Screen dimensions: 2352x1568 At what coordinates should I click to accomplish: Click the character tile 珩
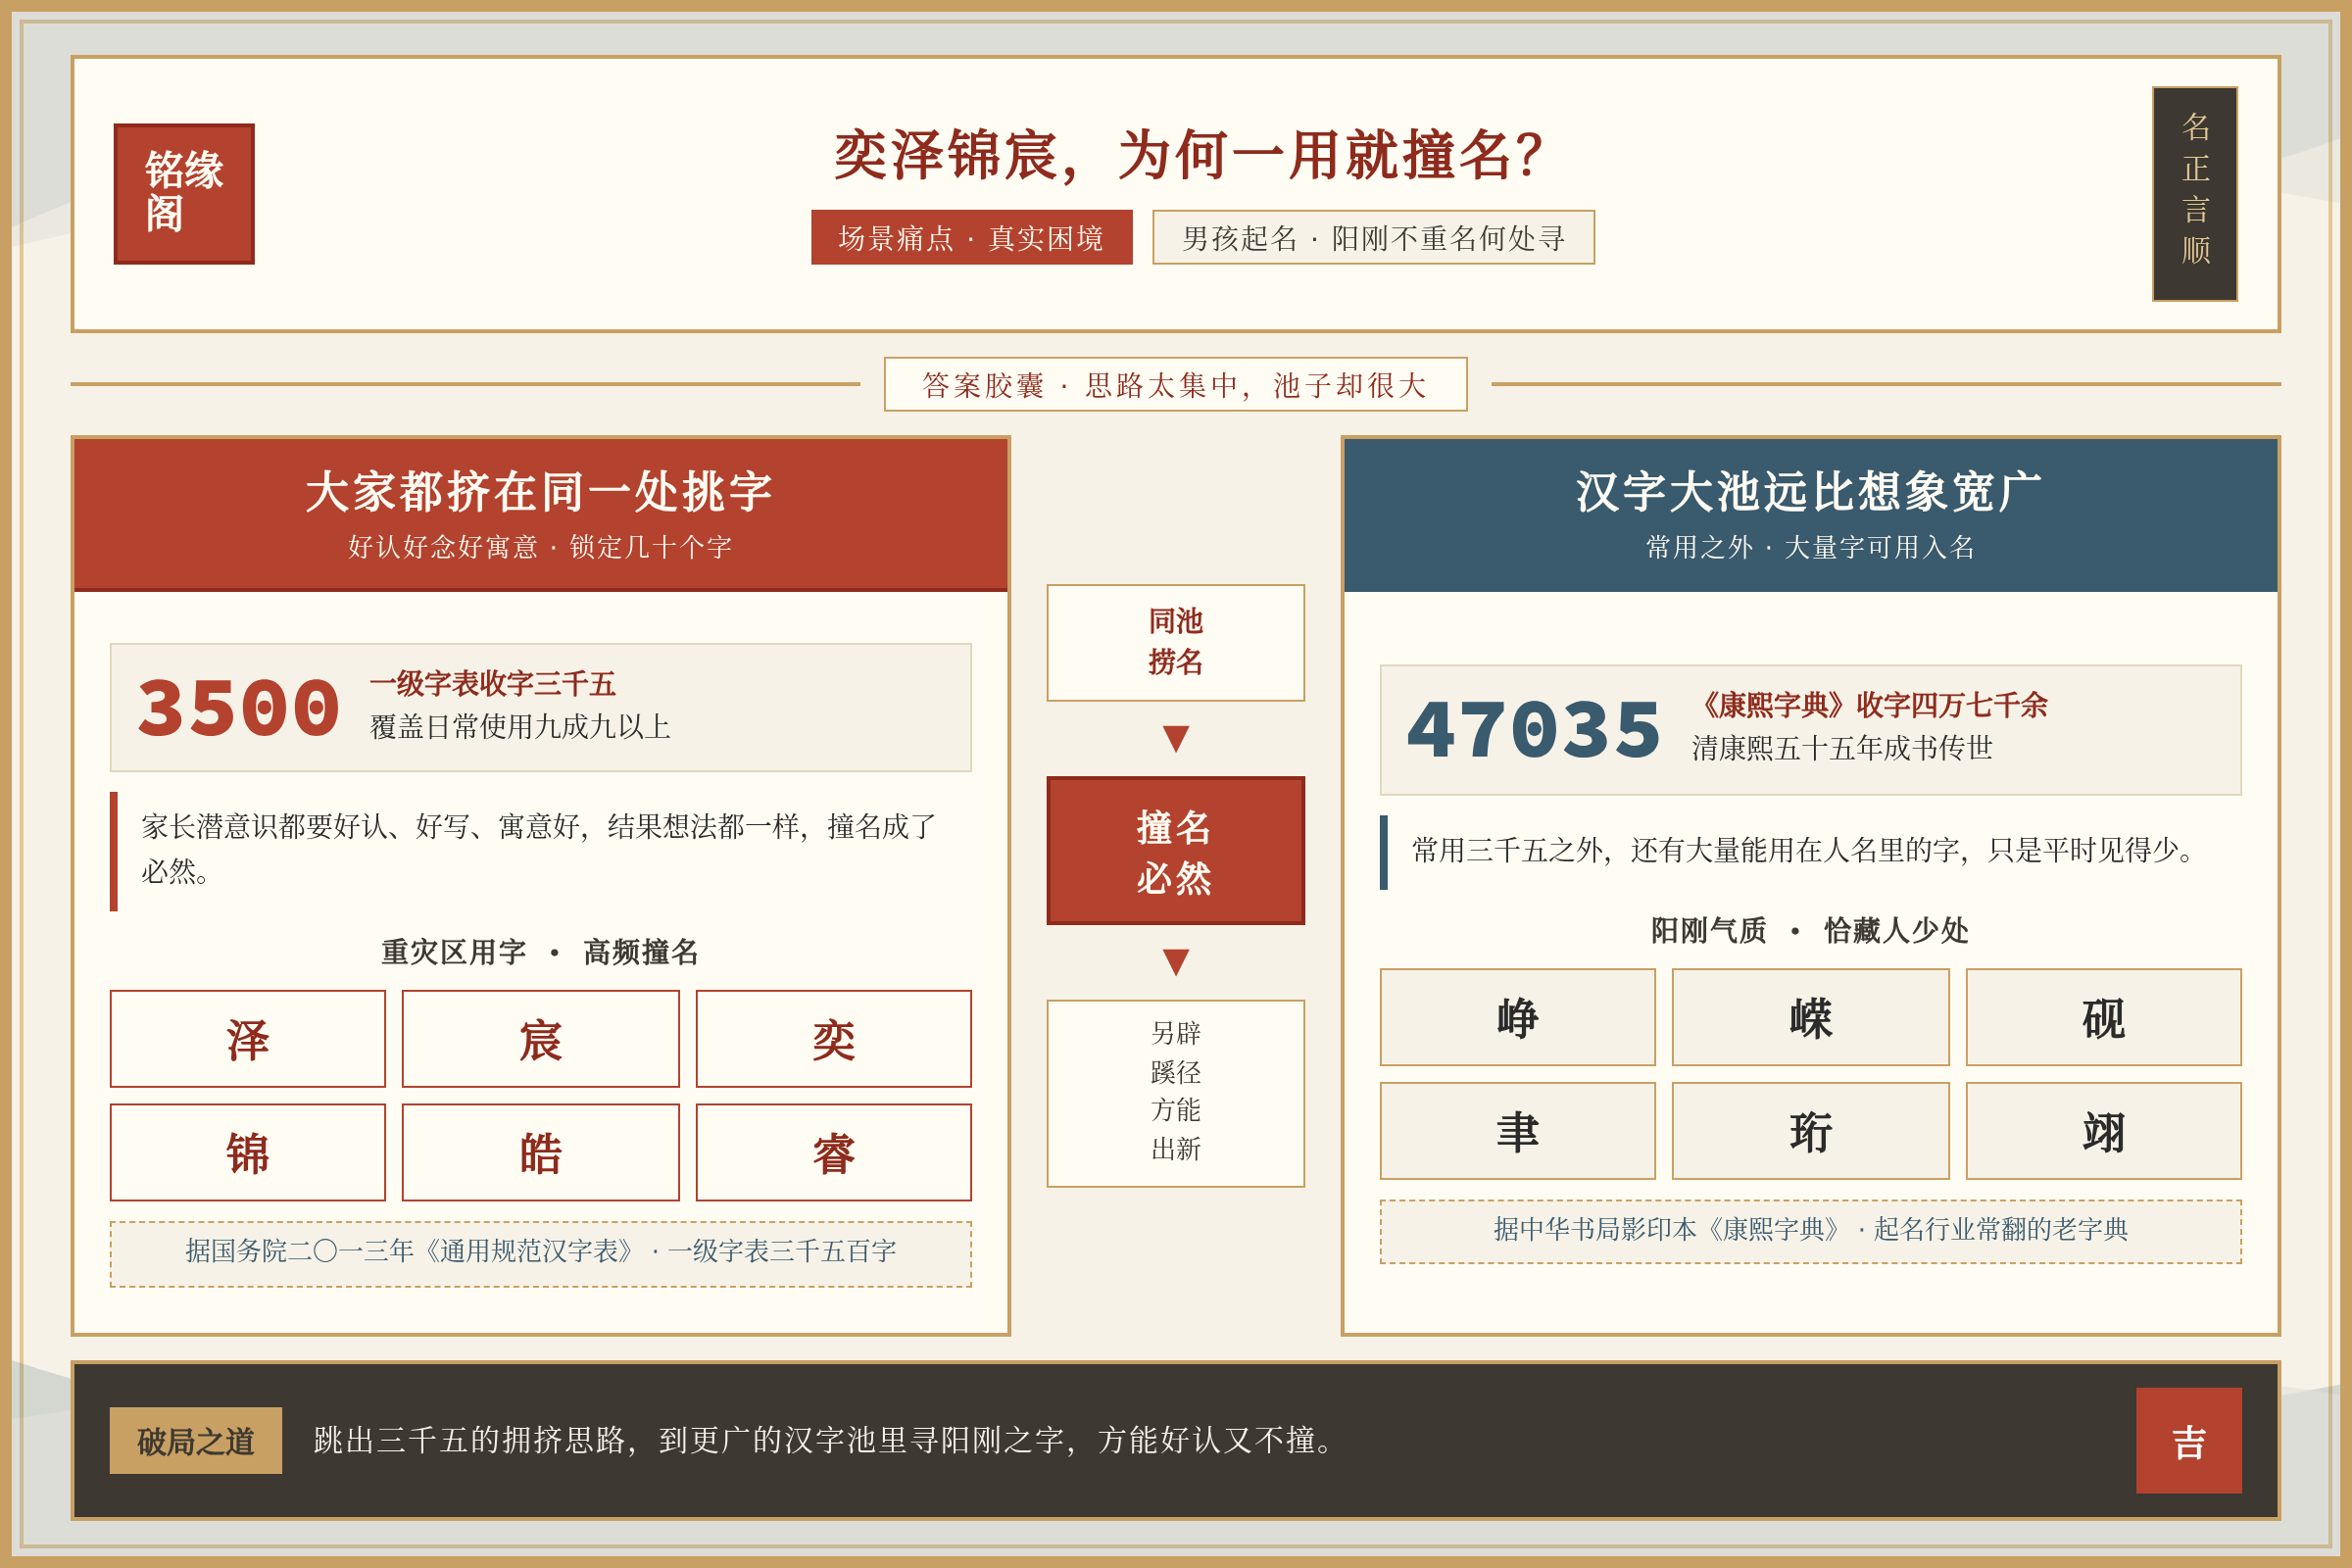point(1810,1131)
